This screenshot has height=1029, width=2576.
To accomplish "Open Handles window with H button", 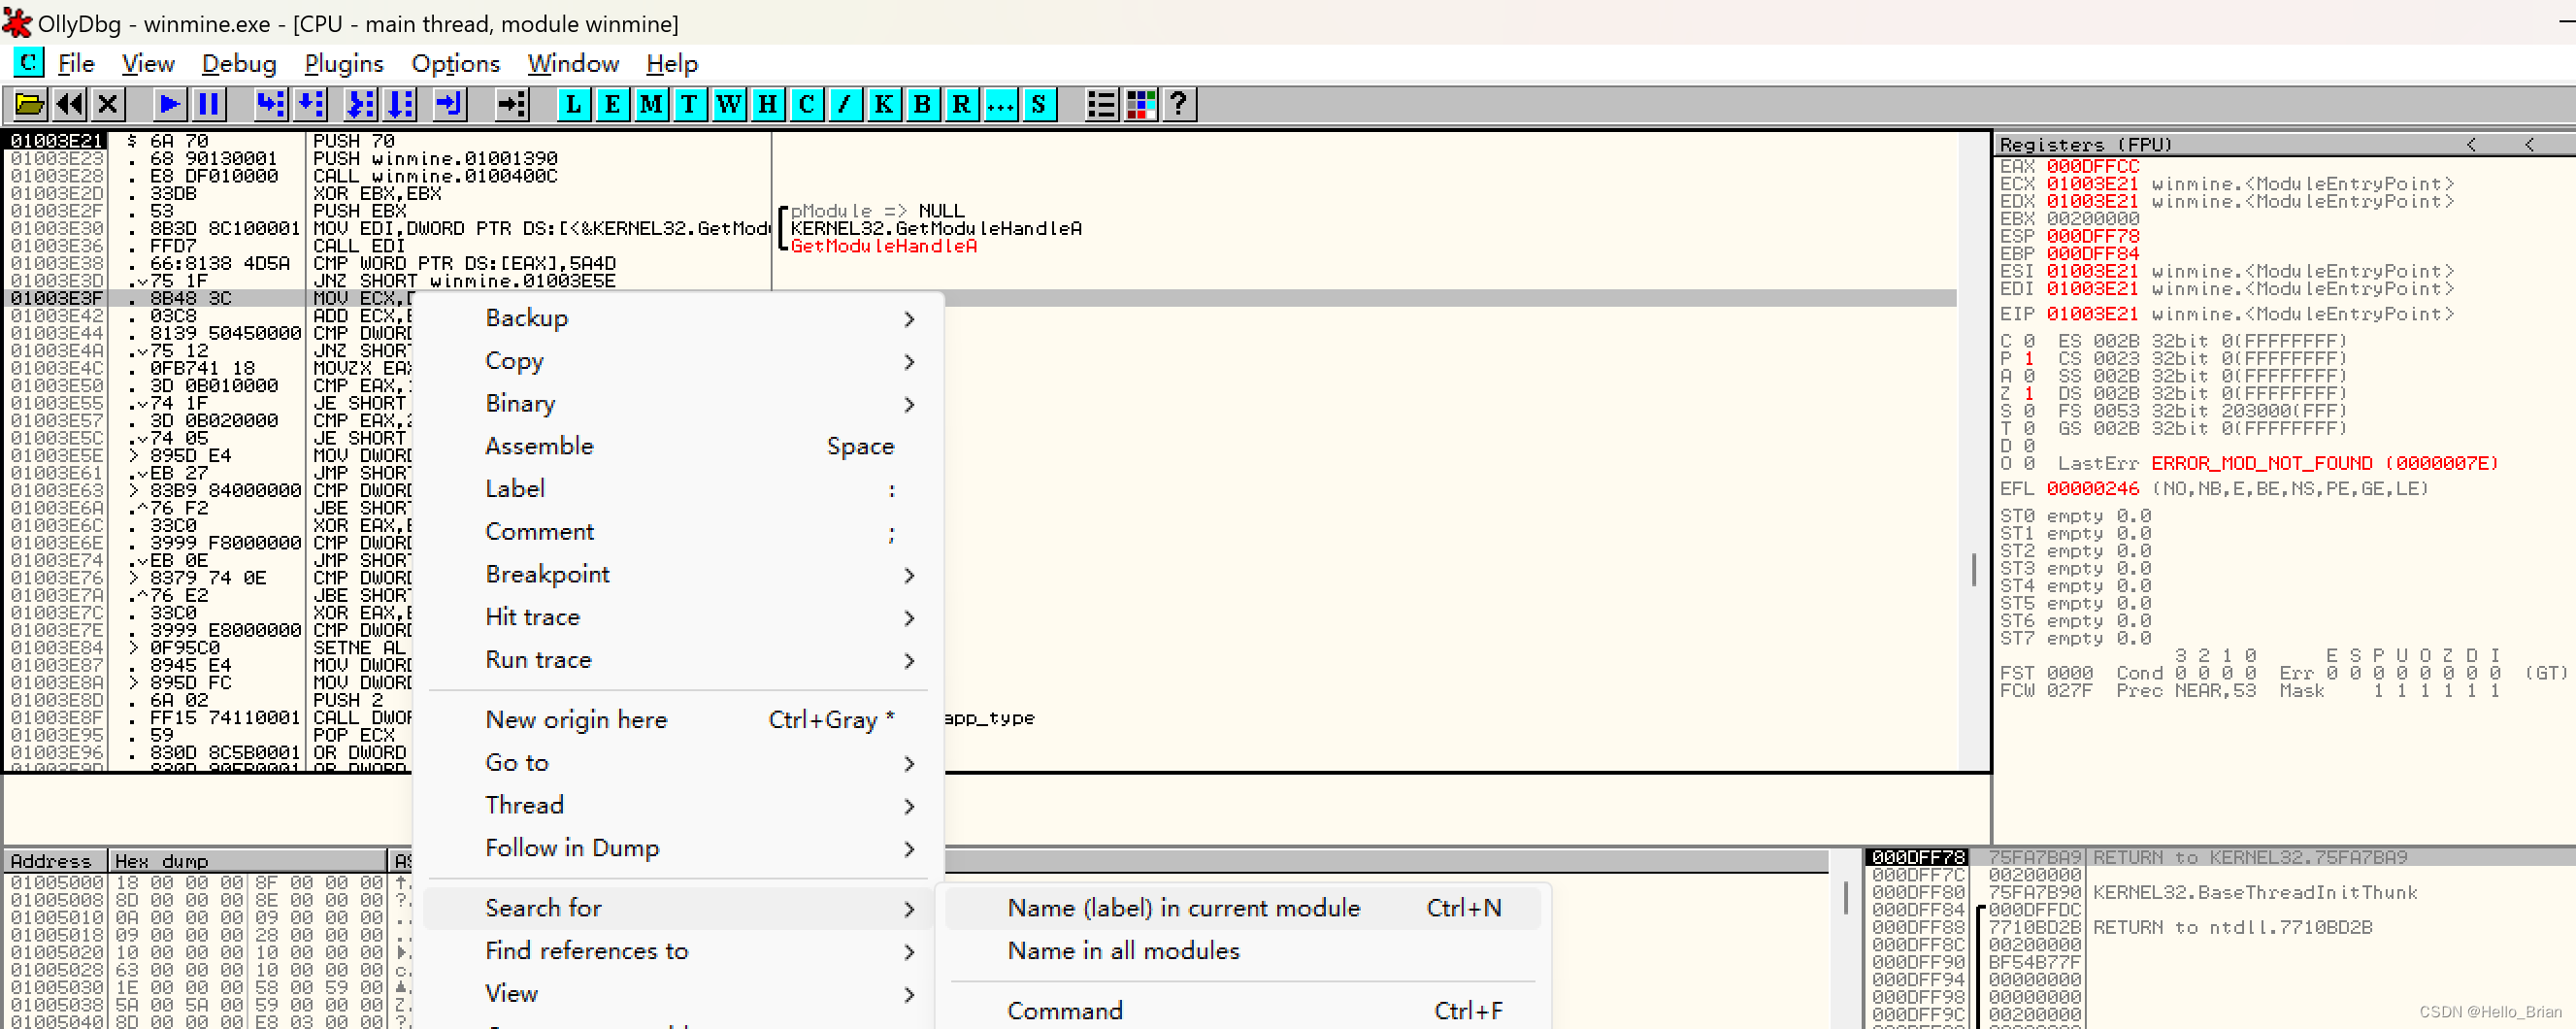I will click(x=768, y=104).
